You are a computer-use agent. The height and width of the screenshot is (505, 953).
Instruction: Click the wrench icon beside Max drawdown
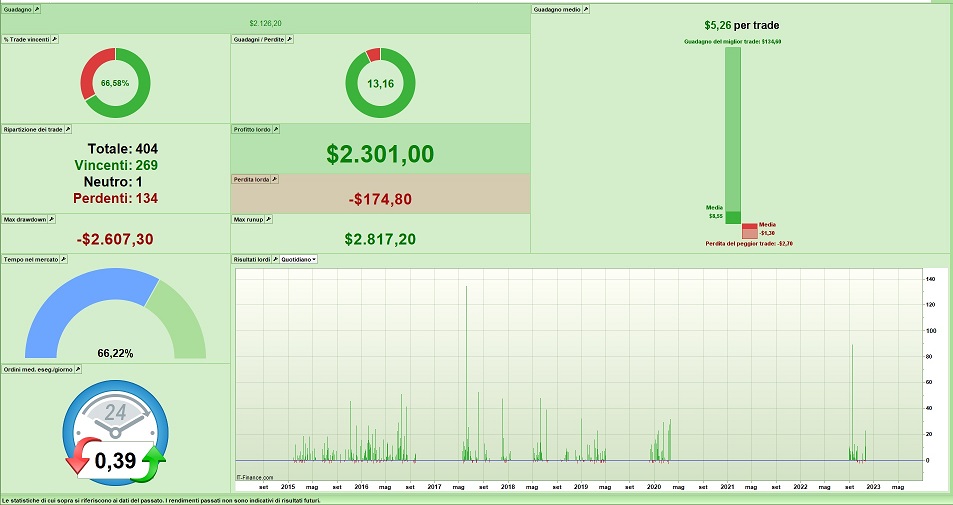point(51,219)
